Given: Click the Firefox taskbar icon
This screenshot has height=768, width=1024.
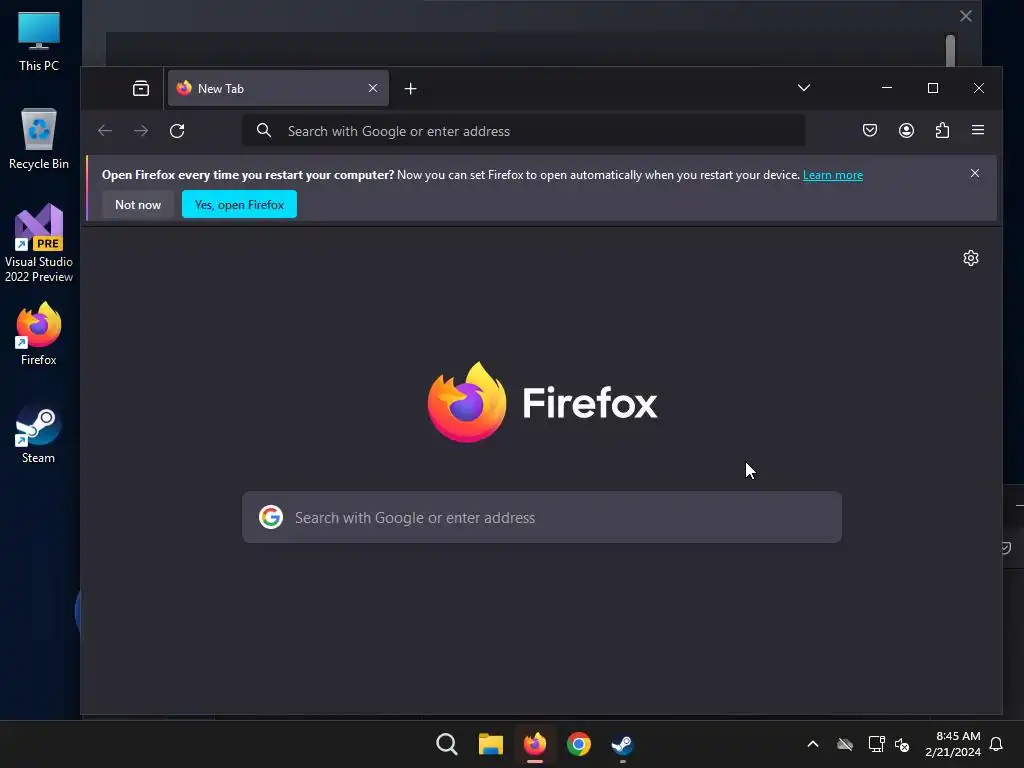Looking at the screenshot, I should point(535,744).
